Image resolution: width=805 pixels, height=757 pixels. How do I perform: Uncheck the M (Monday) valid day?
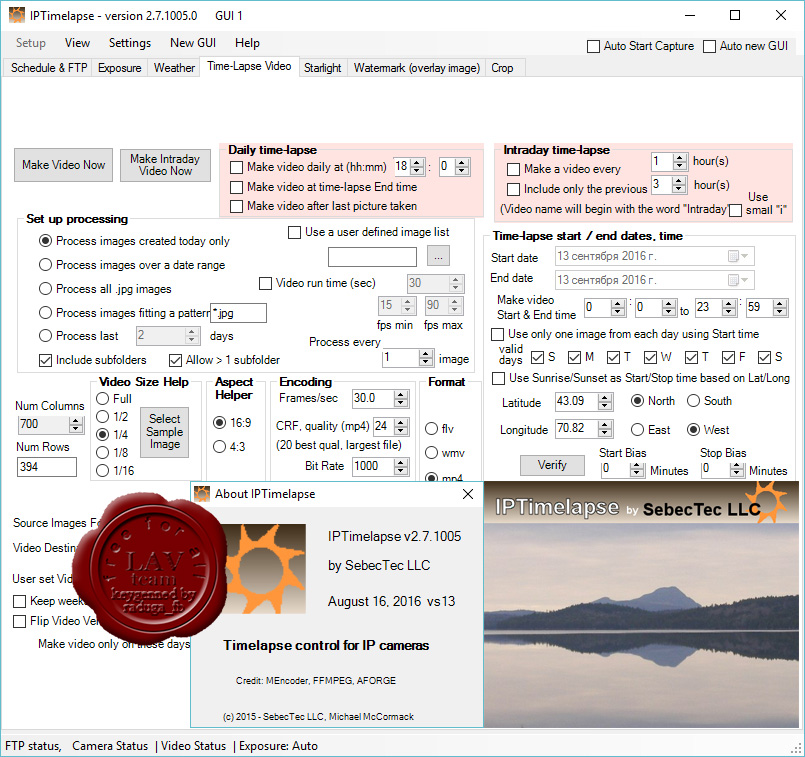tap(574, 357)
